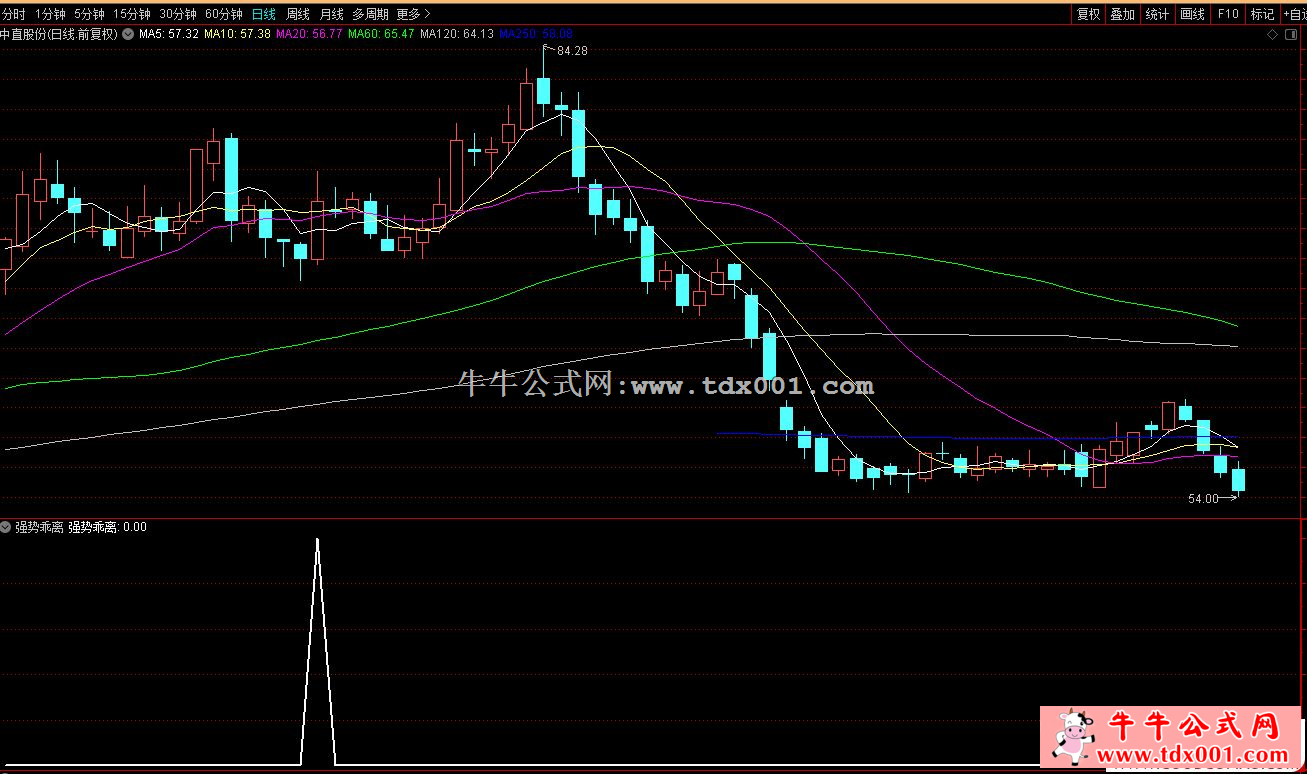Viewport: 1307px width, 774px height.
Task: Click the green MA60: 65.47 label
Action: pyautogui.click(x=381, y=34)
